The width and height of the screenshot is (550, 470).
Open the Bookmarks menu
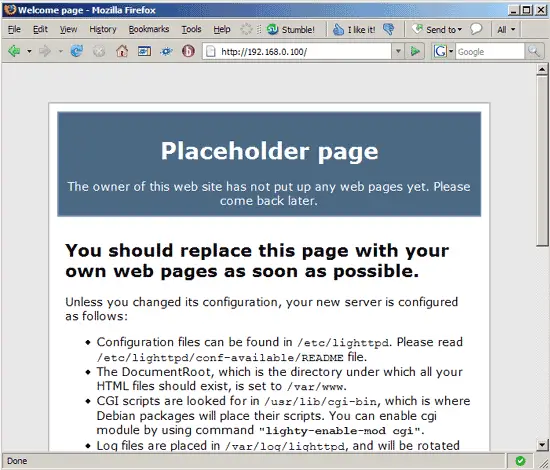[x=149, y=29]
